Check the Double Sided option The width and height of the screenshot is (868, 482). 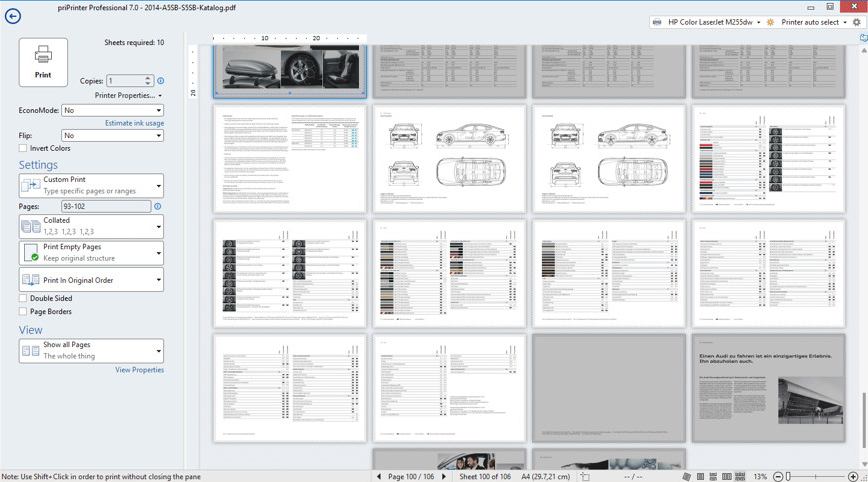click(23, 298)
